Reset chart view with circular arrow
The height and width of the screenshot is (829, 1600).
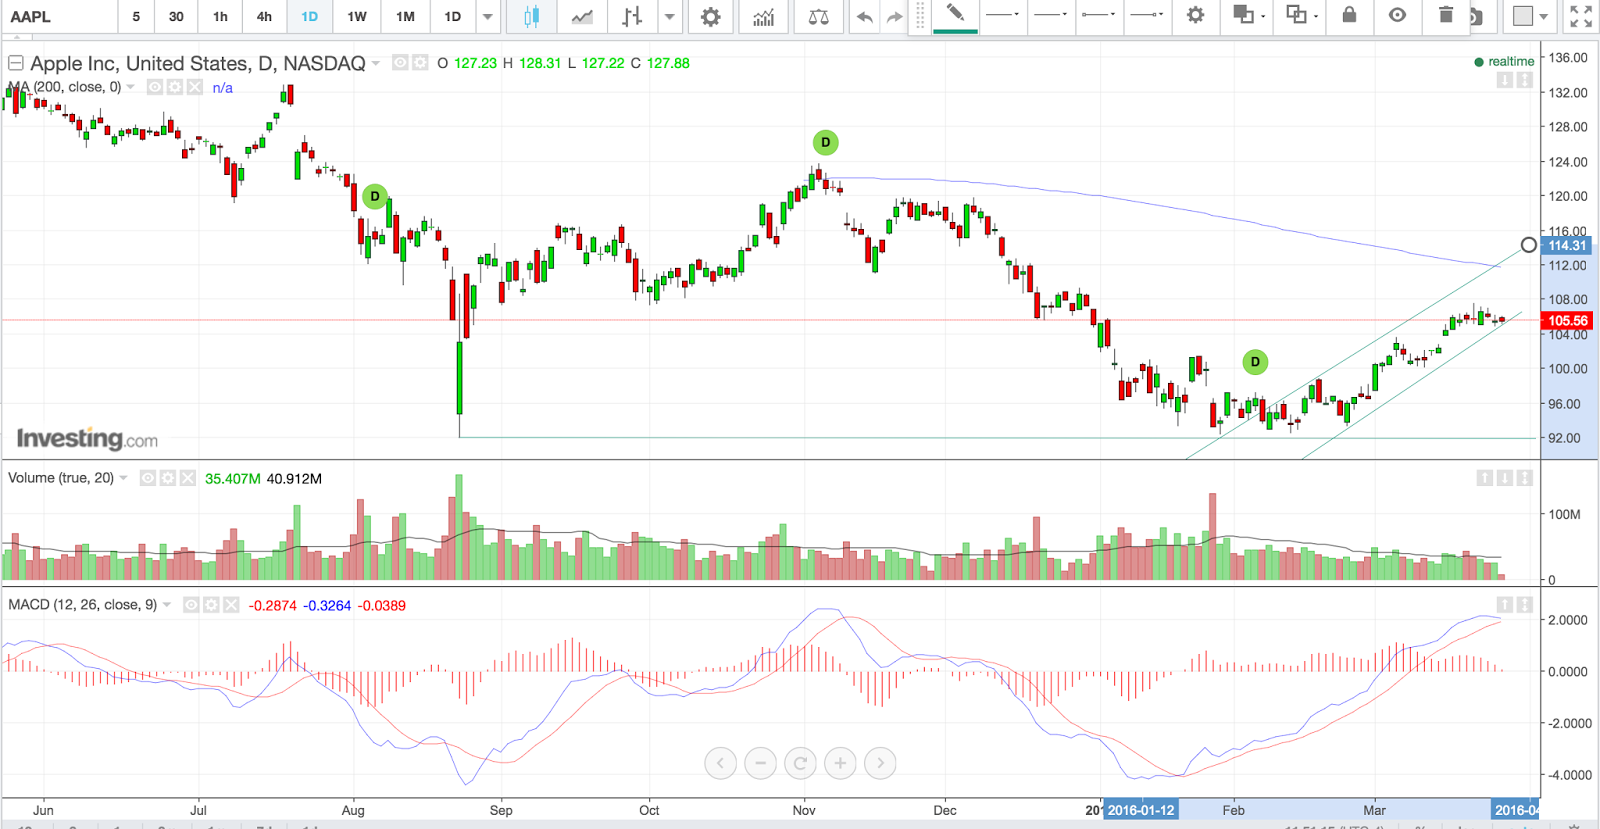tap(800, 763)
